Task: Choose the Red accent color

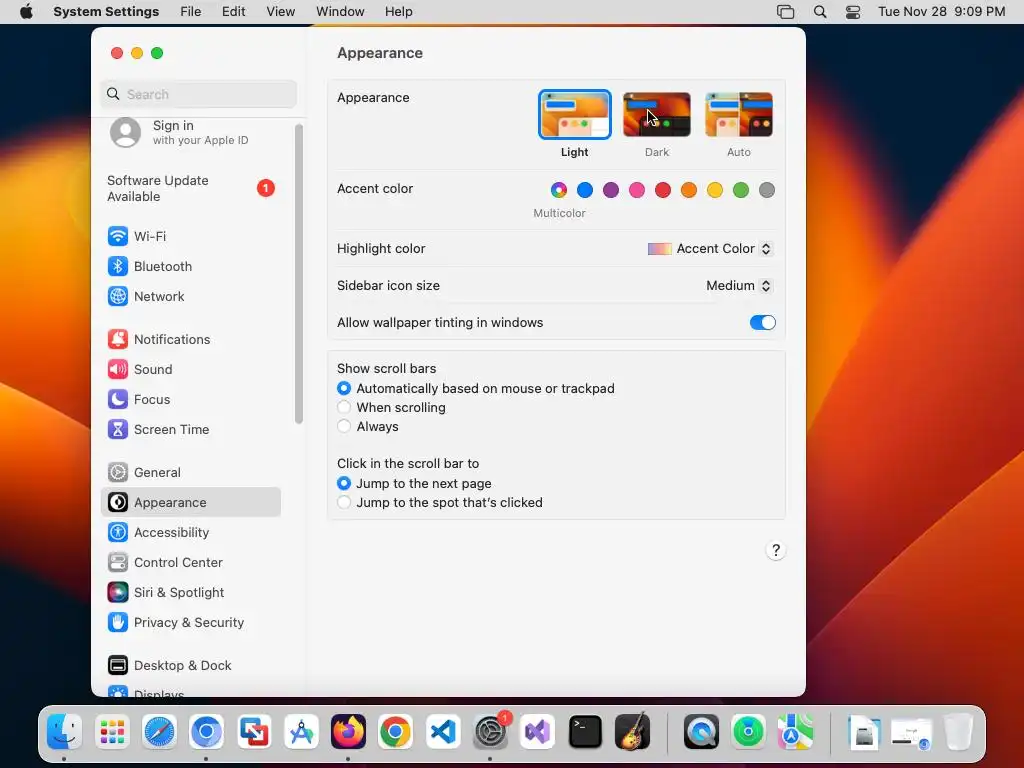Action: [663, 190]
